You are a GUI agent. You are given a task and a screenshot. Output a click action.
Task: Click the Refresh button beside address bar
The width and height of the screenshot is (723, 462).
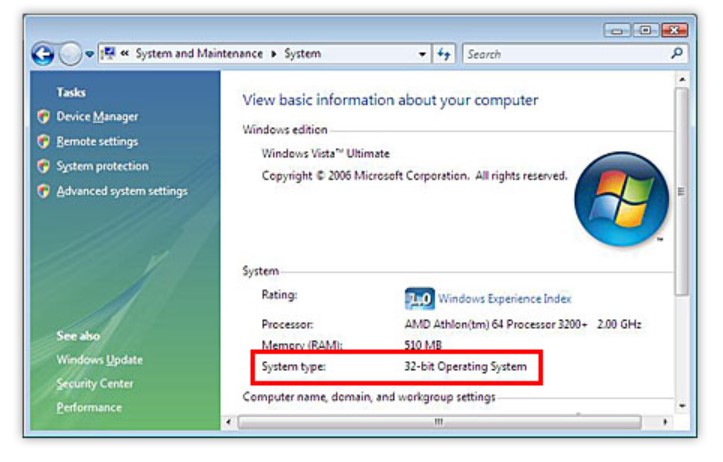point(444,54)
